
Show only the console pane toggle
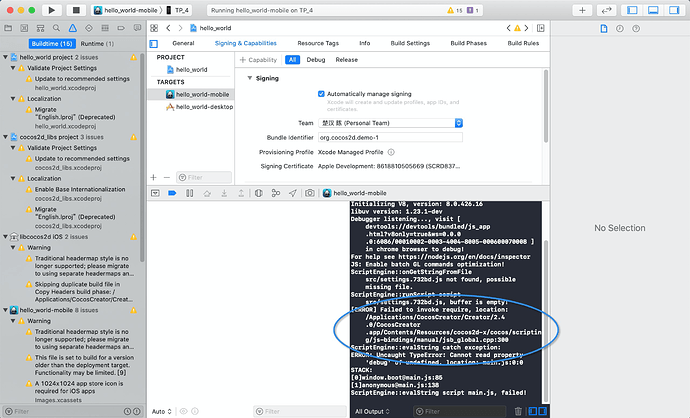click(543, 411)
